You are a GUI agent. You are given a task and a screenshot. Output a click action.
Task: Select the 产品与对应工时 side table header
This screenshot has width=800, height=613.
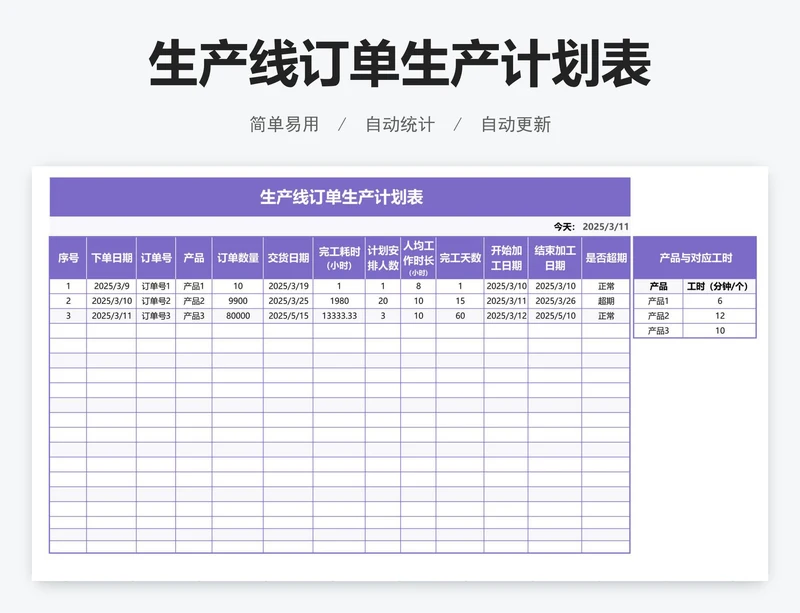(695, 258)
